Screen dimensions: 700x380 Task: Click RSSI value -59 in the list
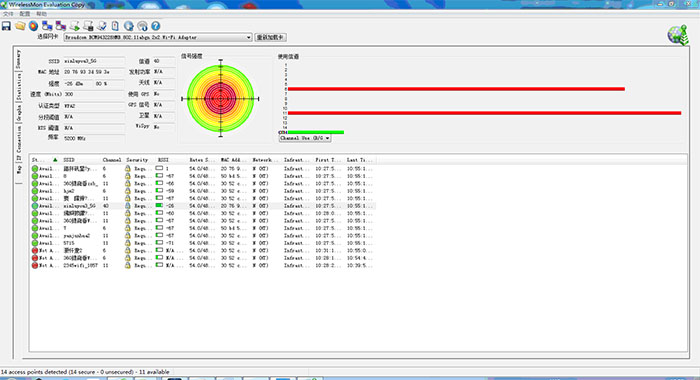170,191
